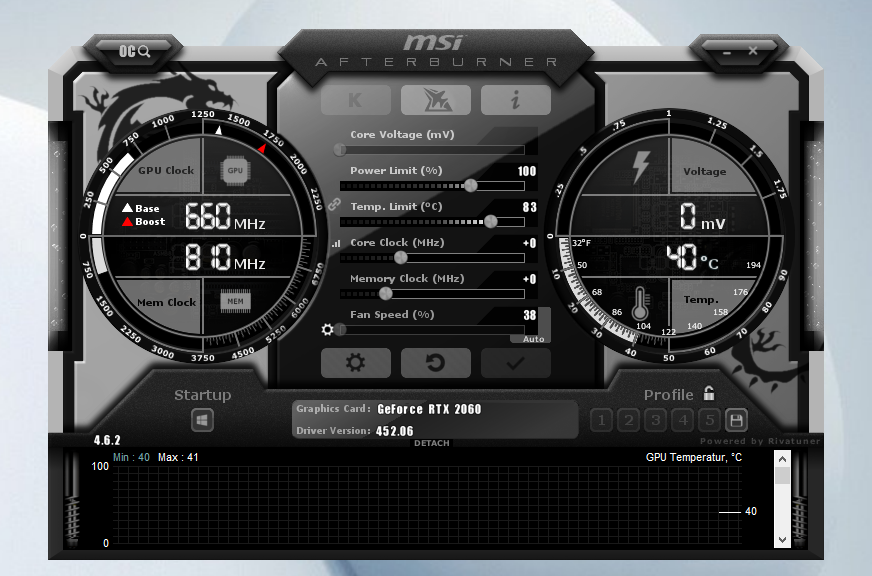Click the GPU Temperatur graph title
The image size is (872, 576).
click(x=693, y=457)
